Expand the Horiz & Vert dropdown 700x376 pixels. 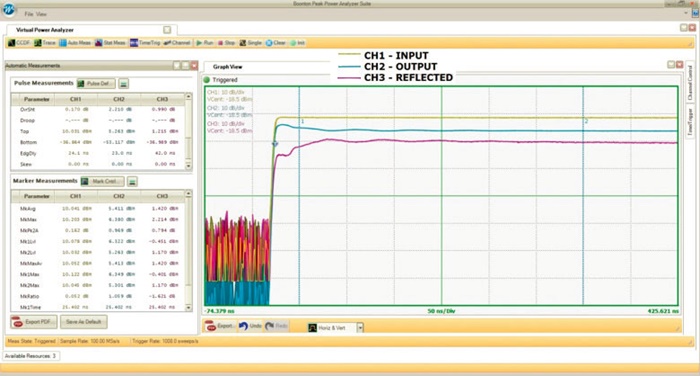360,328
